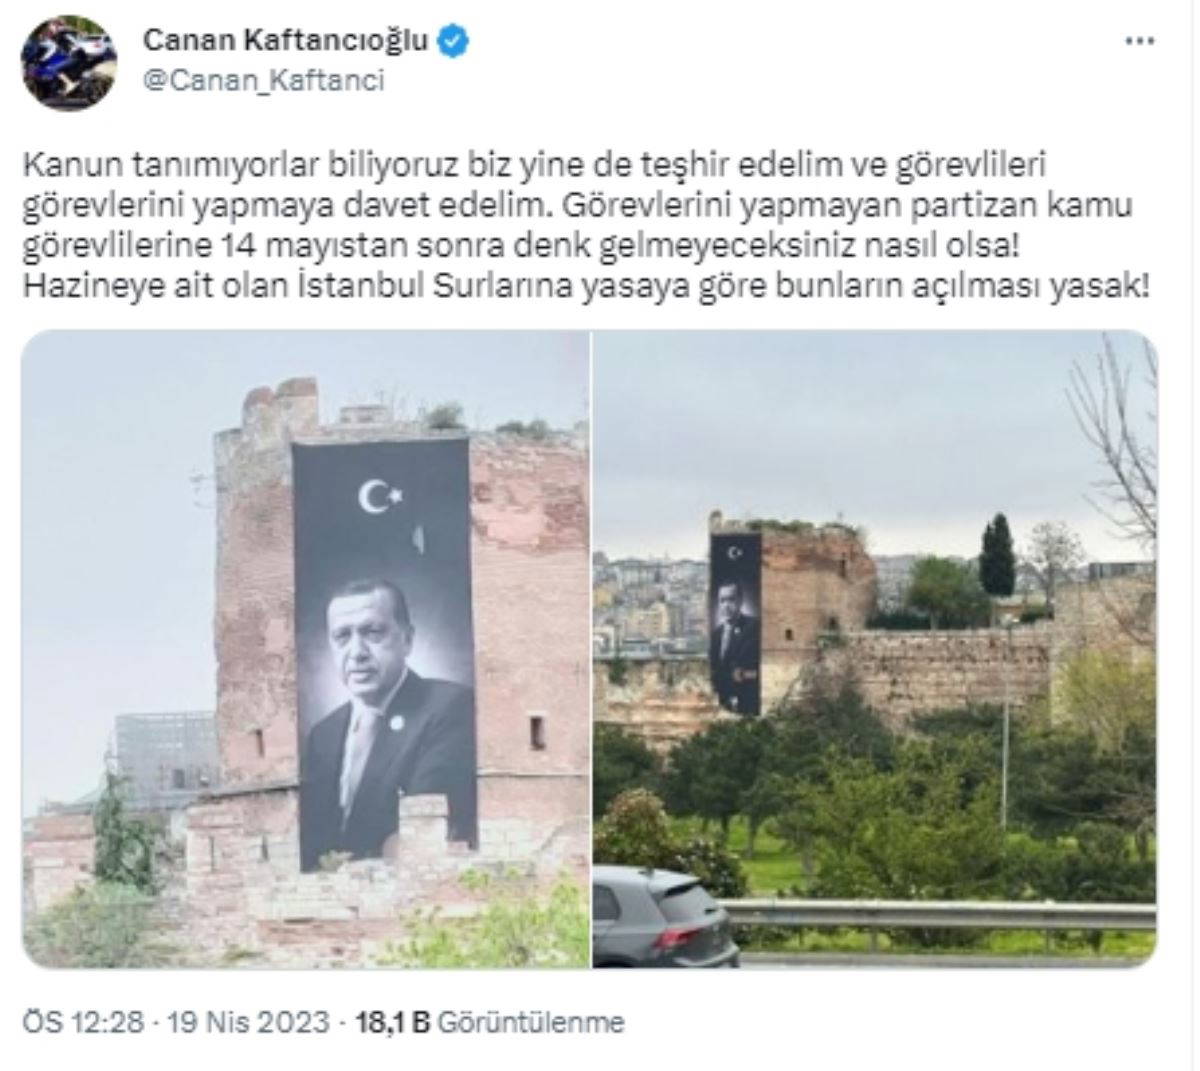Click the crescent and star on the left banner

[380, 496]
